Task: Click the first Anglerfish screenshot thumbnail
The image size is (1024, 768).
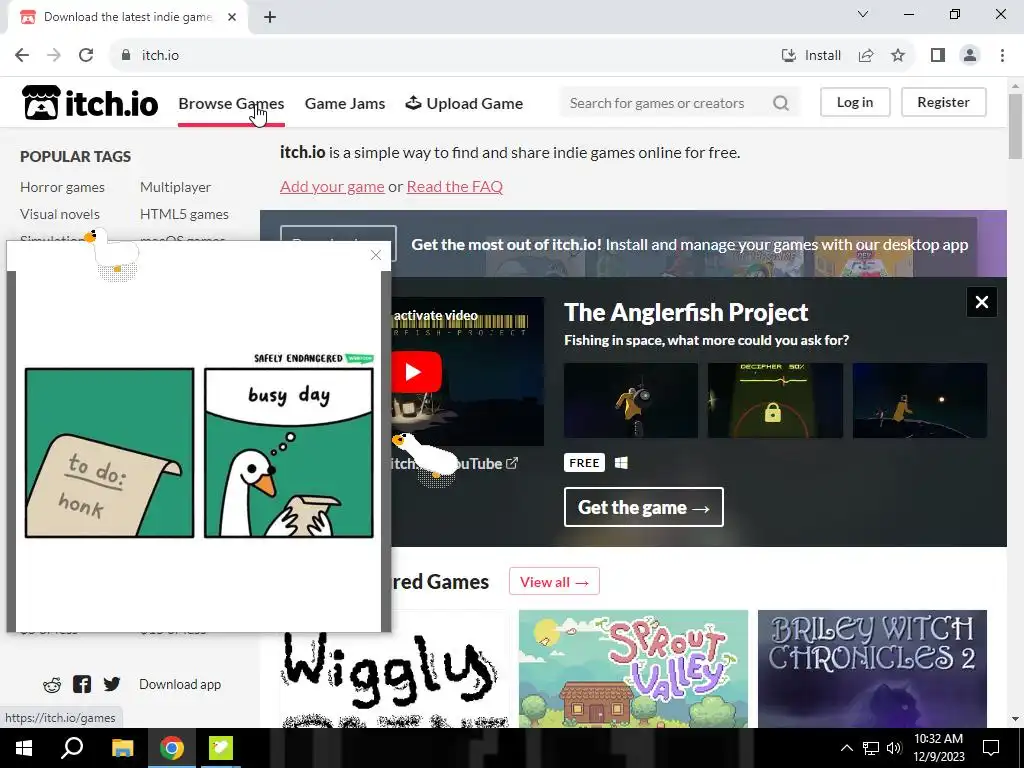Action: (x=631, y=400)
